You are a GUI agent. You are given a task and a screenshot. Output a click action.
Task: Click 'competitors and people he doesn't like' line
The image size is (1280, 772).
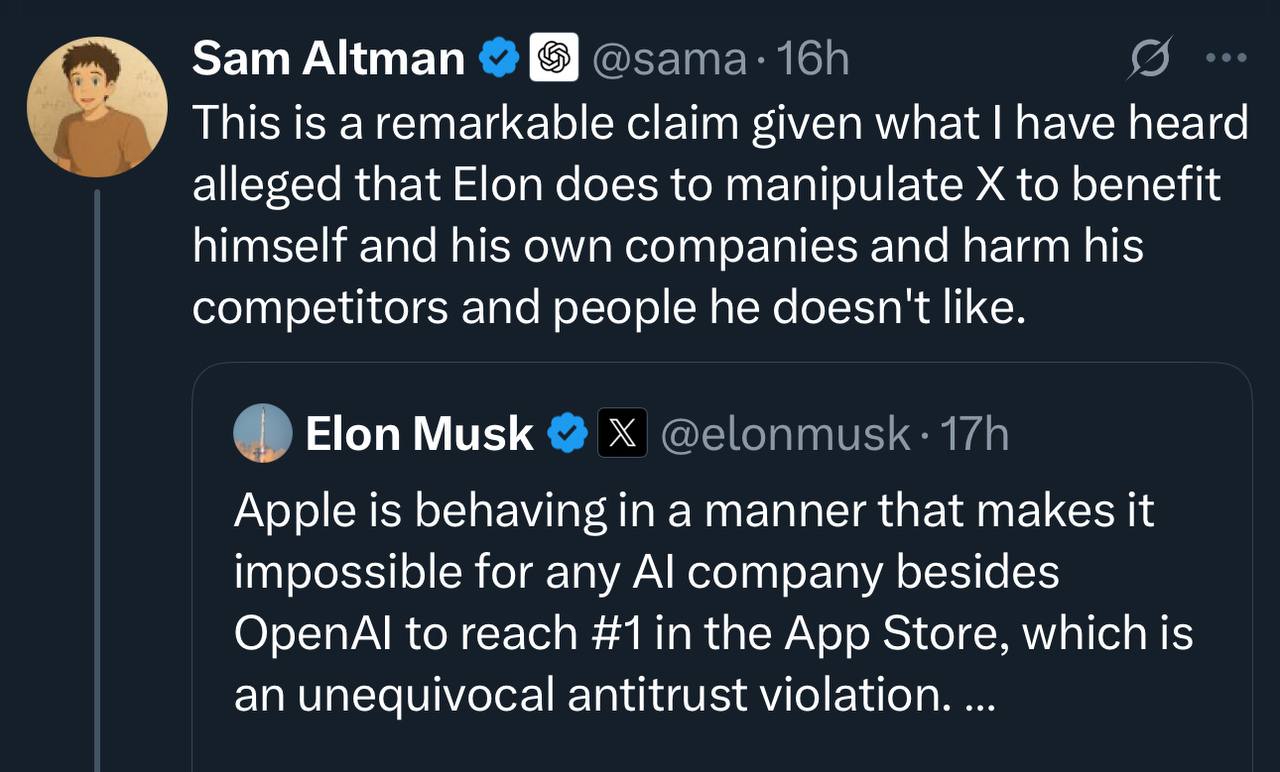pyautogui.click(x=608, y=309)
